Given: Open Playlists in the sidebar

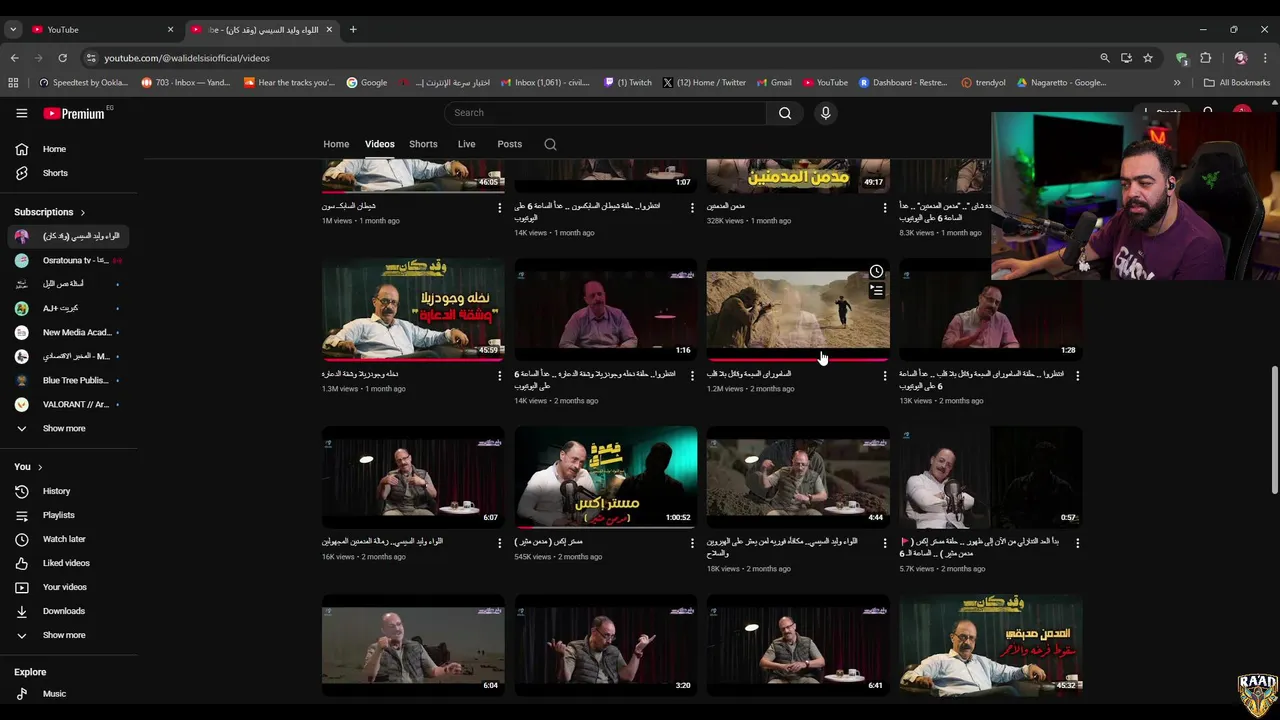Looking at the screenshot, I should coord(69,515).
